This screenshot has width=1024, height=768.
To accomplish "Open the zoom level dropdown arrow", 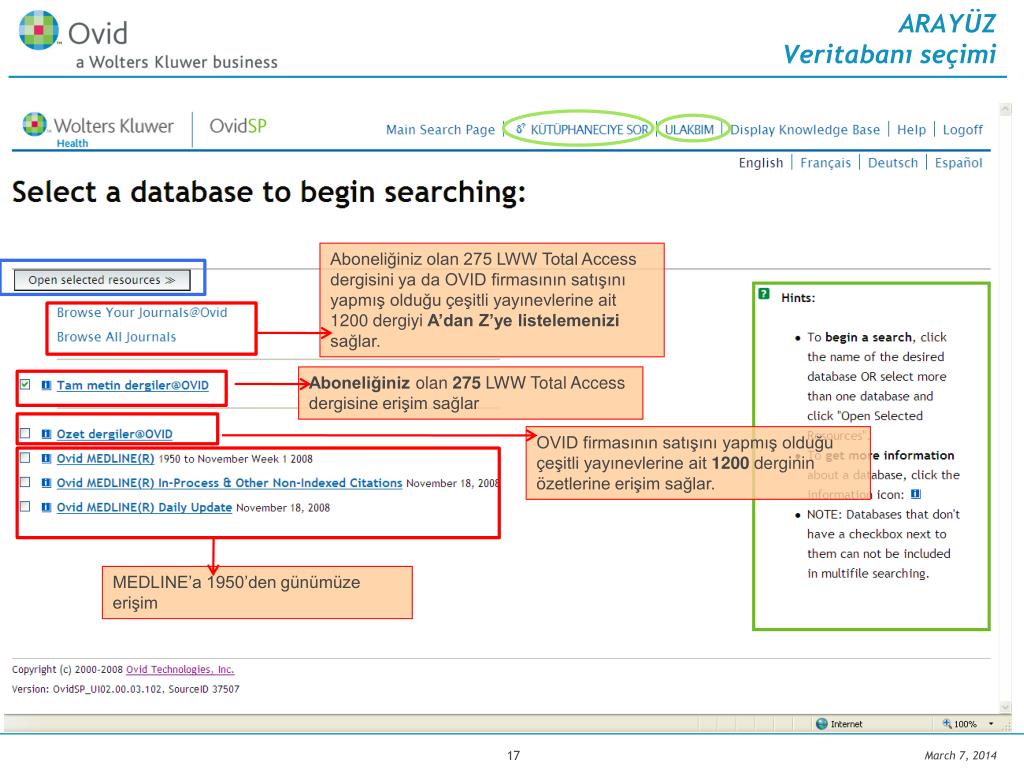I will [x=991, y=724].
